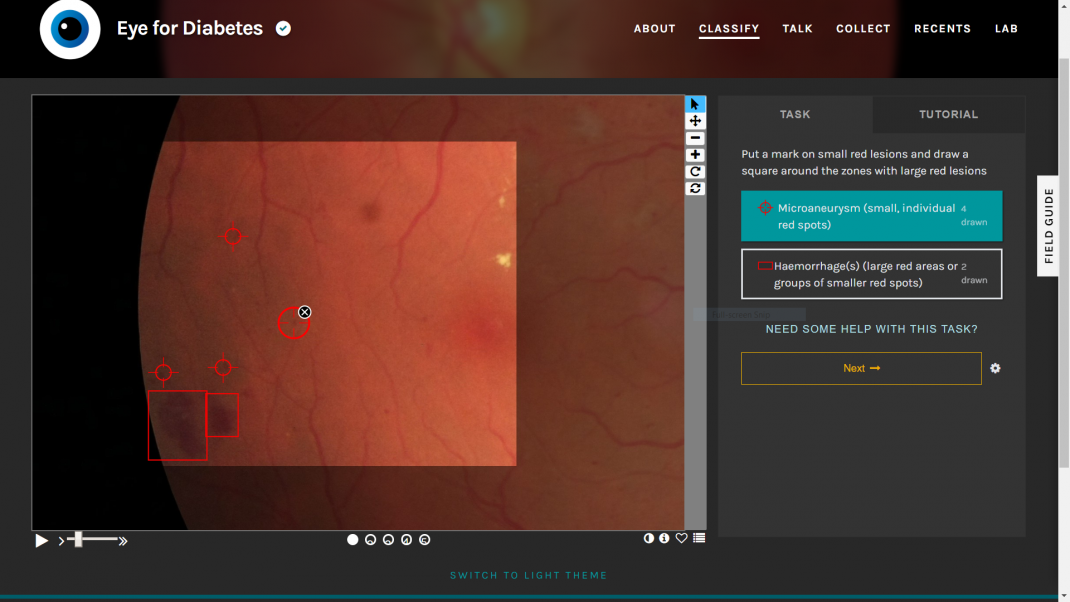Image resolution: width=1070 pixels, height=602 pixels.
Task: Go to About page
Action: [x=654, y=29]
